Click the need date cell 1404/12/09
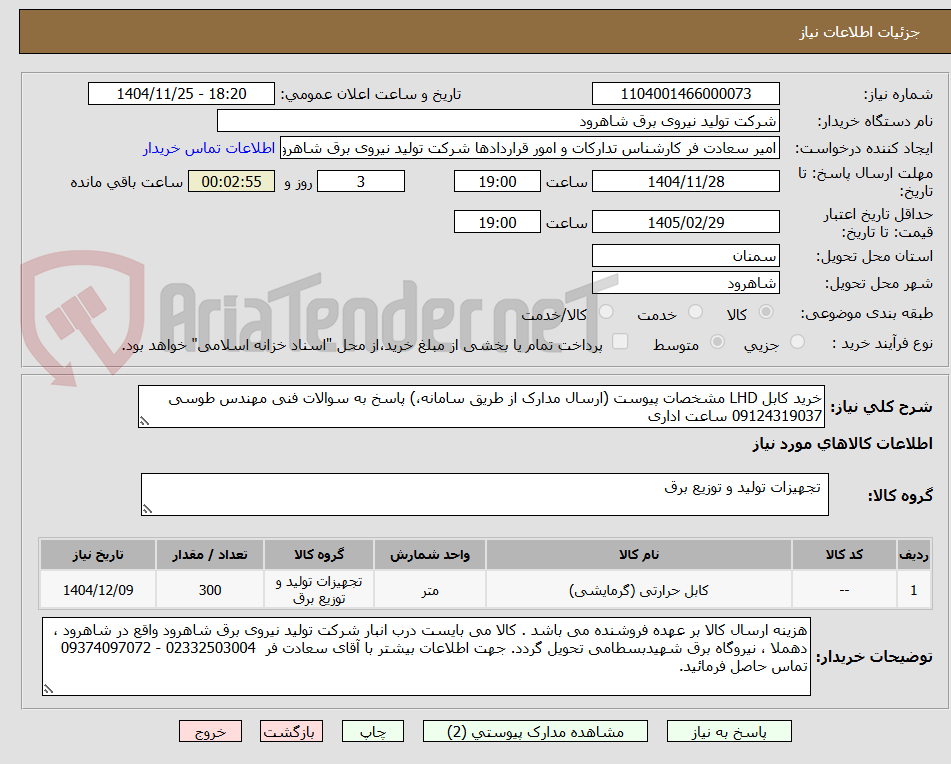This screenshot has width=951, height=764. point(98,590)
